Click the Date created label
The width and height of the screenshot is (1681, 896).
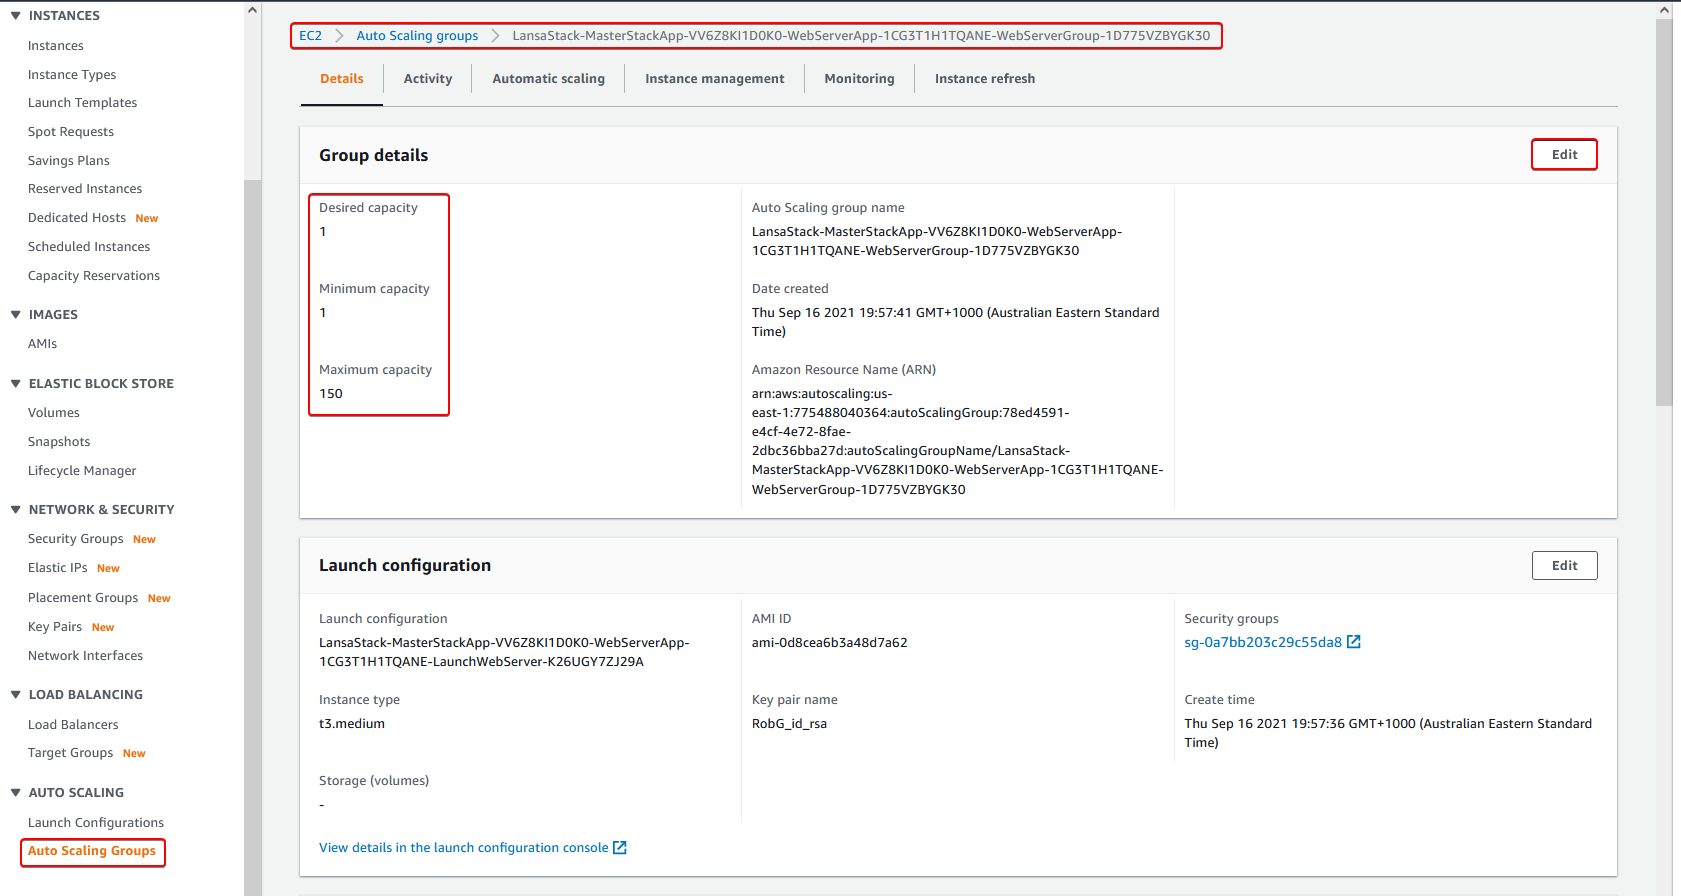point(790,289)
